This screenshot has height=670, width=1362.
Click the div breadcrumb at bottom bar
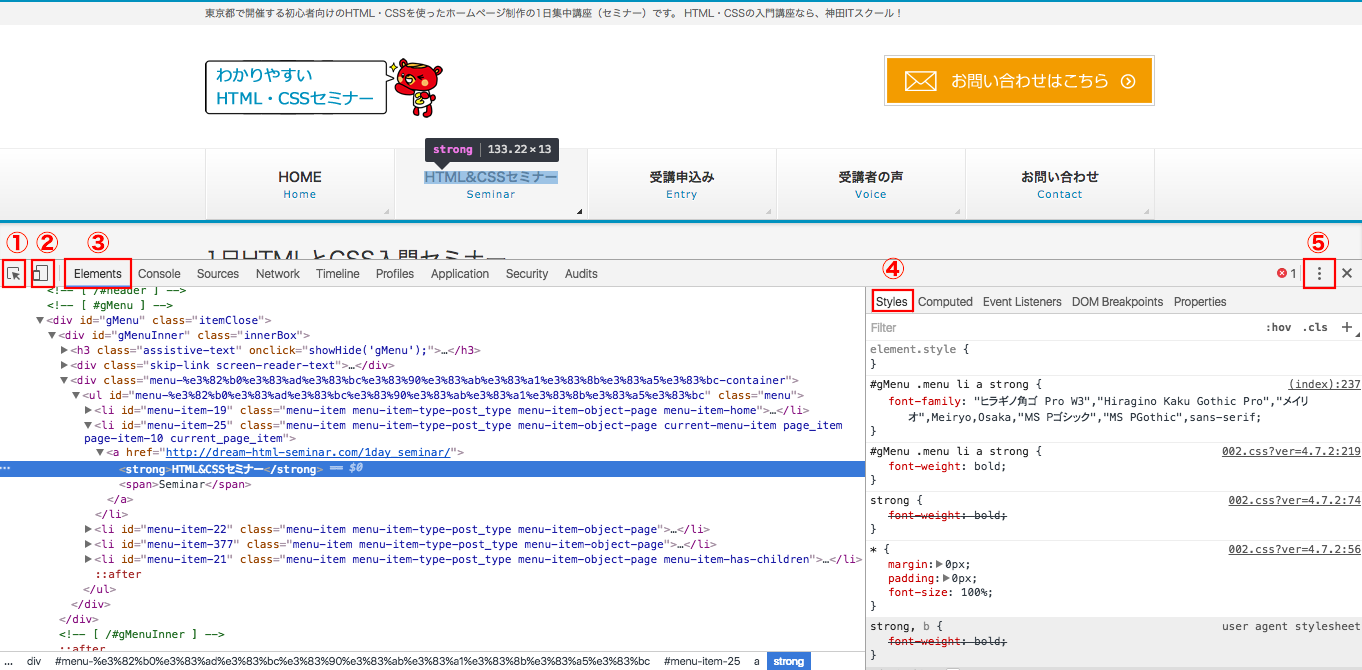(x=34, y=661)
